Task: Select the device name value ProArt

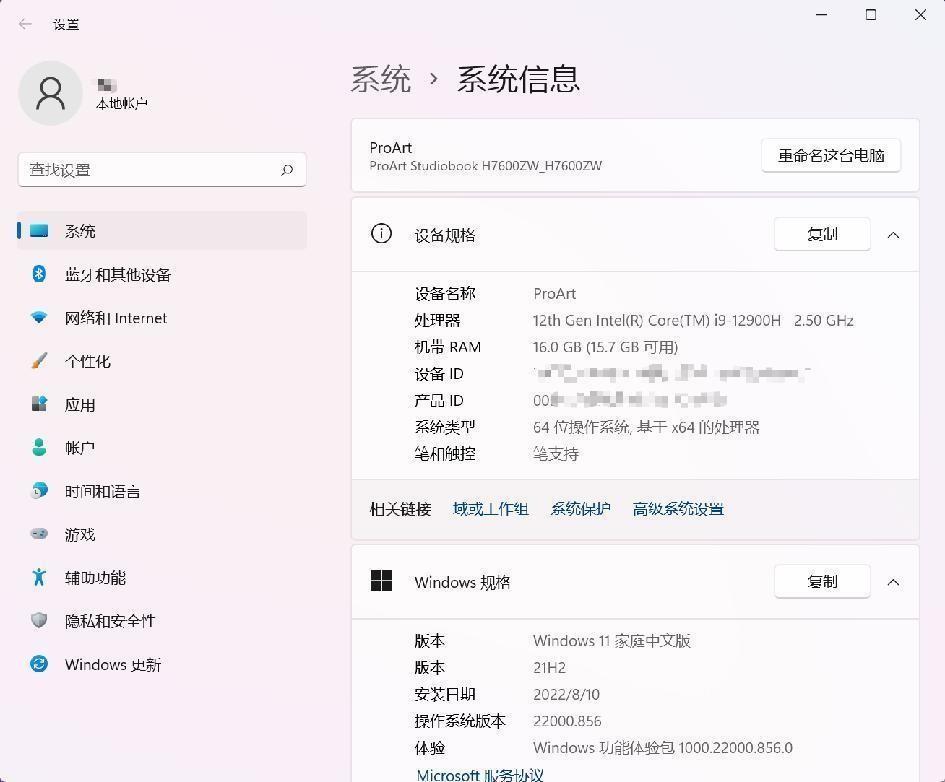Action: [x=554, y=293]
